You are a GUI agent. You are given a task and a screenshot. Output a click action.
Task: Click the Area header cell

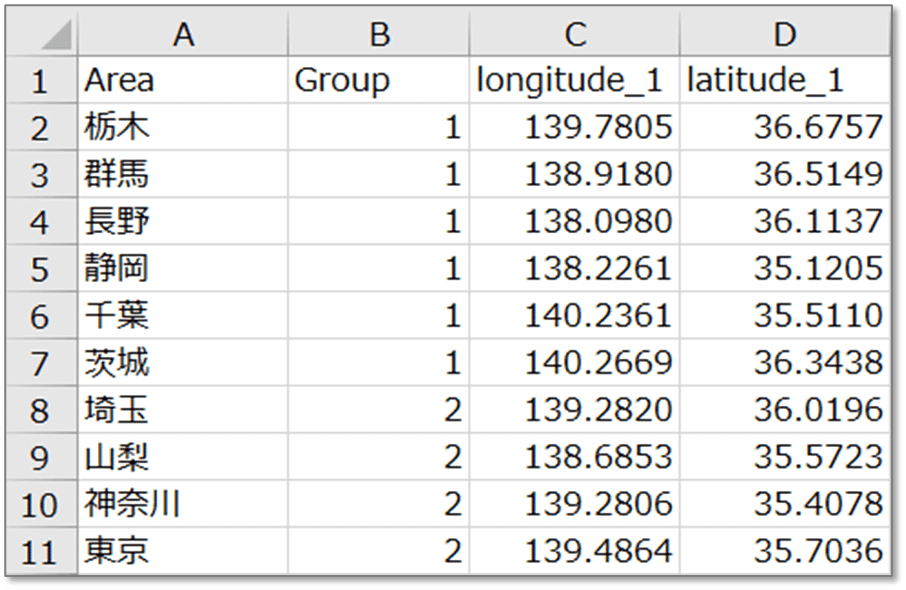click(182, 81)
